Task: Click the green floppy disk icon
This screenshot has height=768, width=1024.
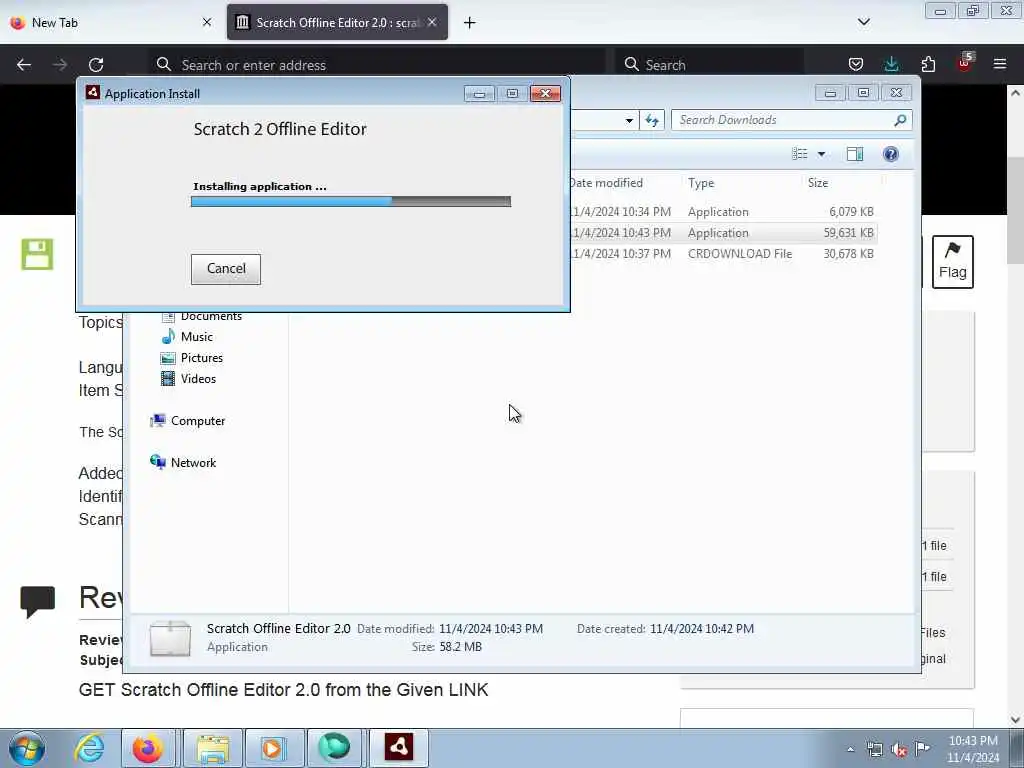Action: pos(37,254)
